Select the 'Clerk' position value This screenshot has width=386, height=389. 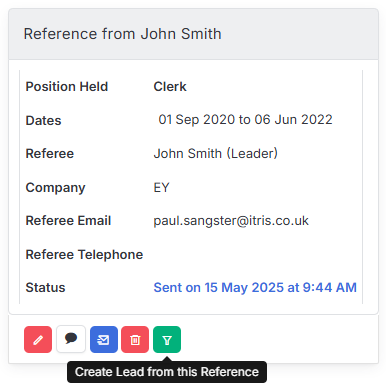pyautogui.click(x=170, y=87)
